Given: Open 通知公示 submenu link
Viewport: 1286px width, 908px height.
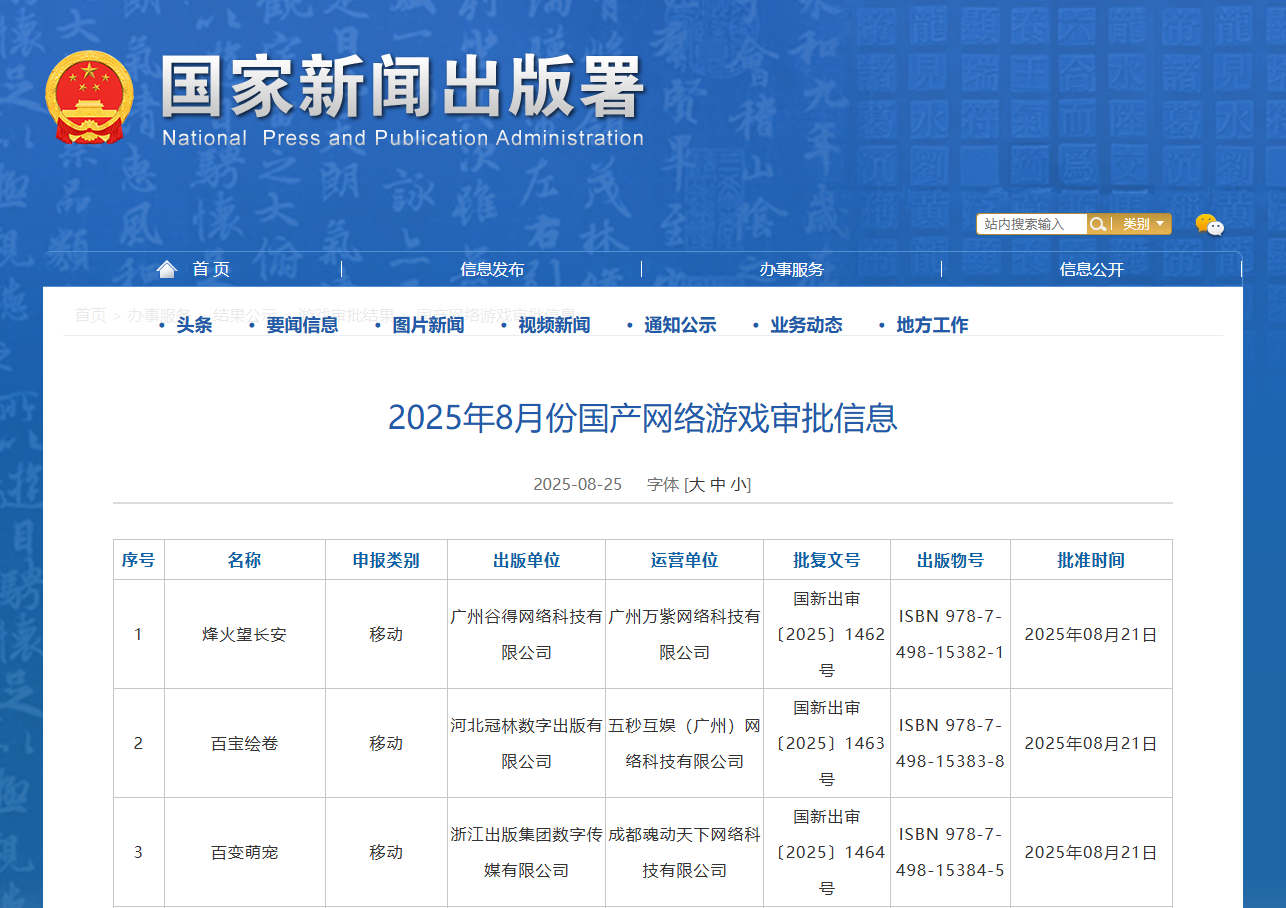Looking at the screenshot, I should [x=680, y=325].
